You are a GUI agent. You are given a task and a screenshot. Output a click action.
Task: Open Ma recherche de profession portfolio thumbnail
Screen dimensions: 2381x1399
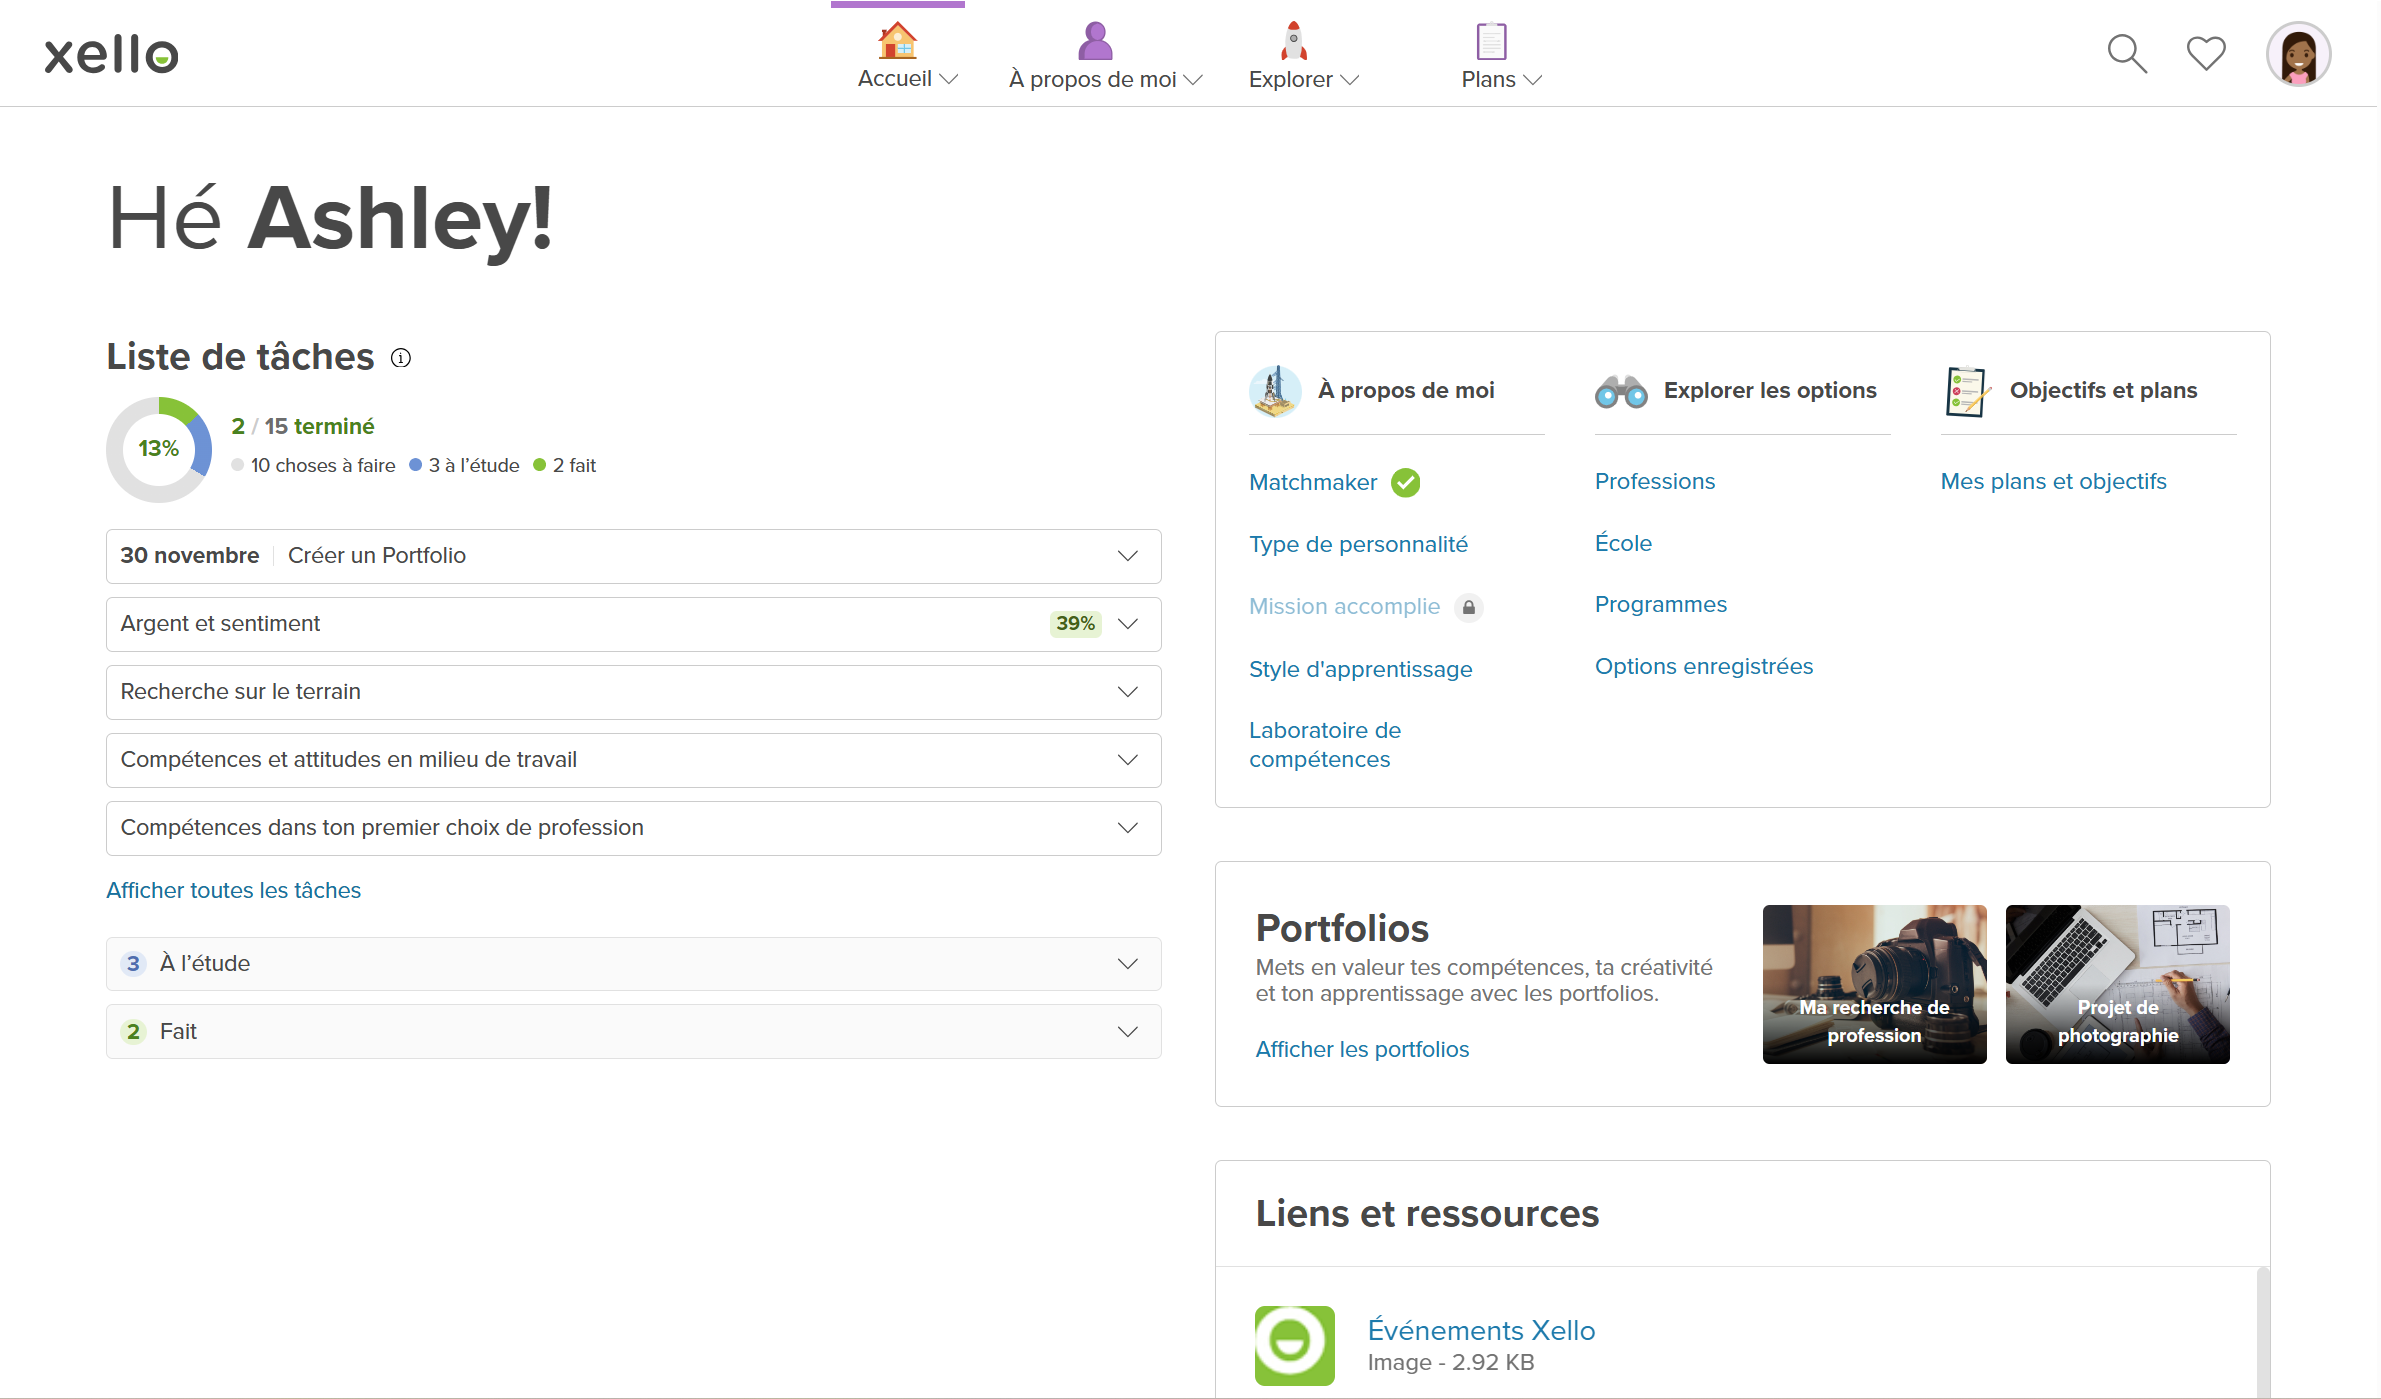pyautogui.click(x=1874, y=985)
